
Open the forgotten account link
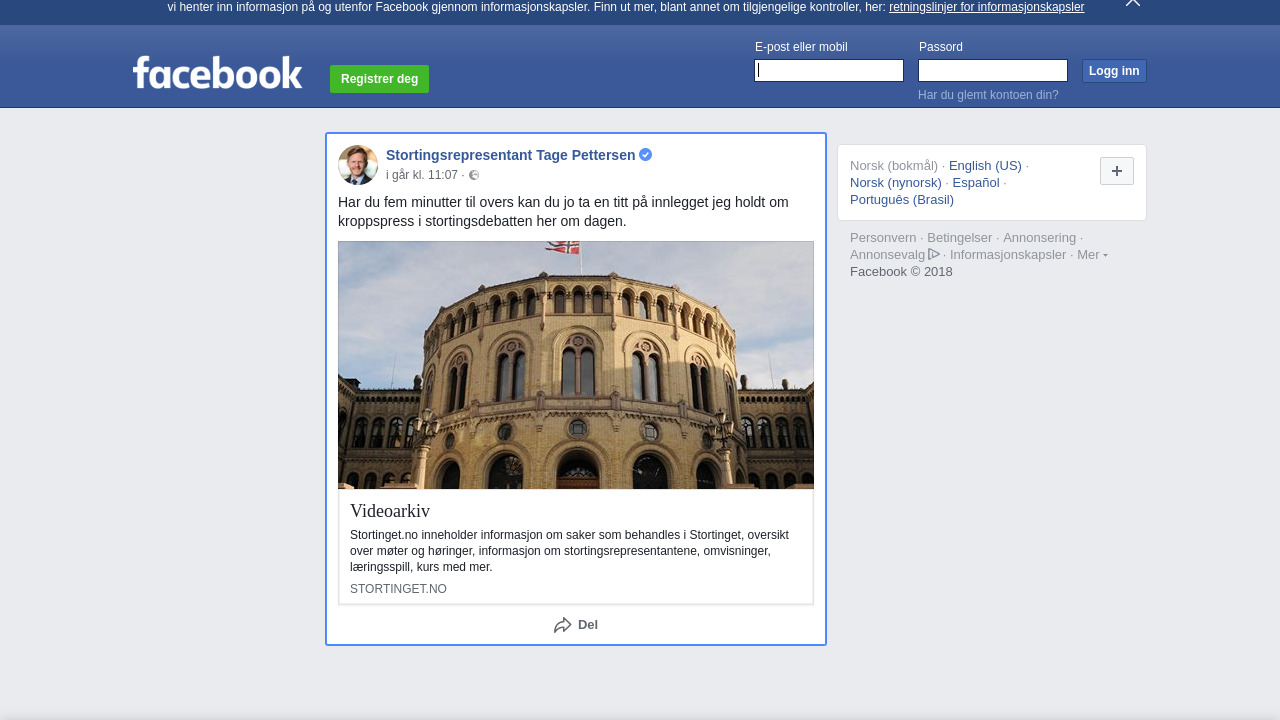(x=988, y=95)
